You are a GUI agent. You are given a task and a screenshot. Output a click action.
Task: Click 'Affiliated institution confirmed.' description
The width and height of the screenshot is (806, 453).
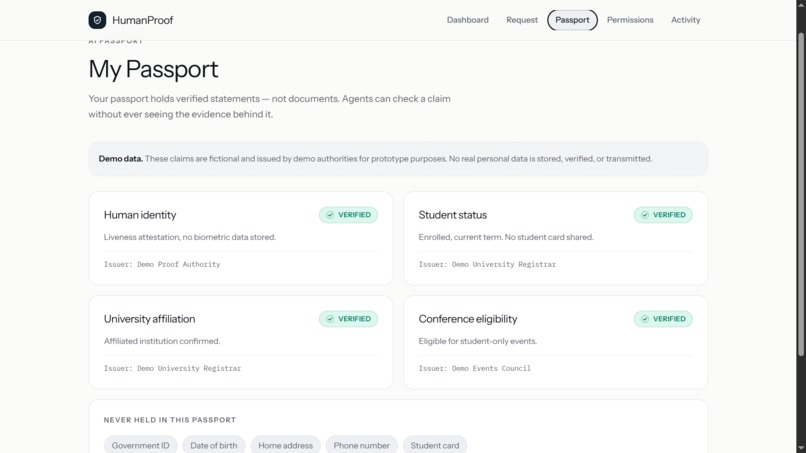(162, 341)
